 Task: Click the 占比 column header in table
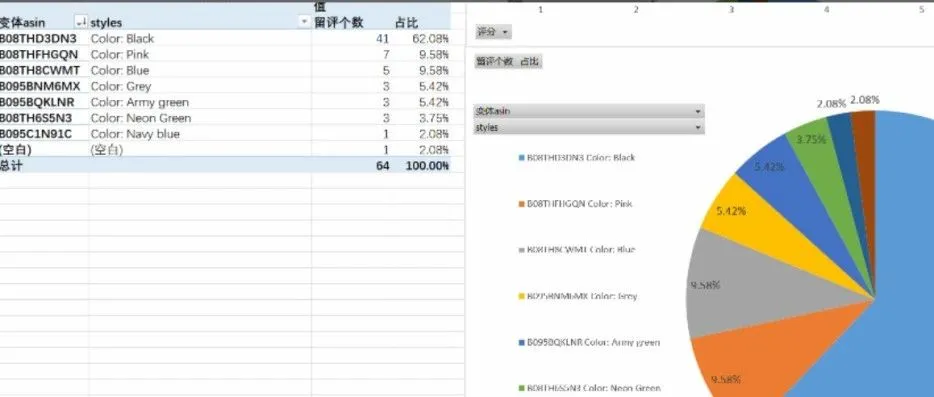[x=407, y=23]
